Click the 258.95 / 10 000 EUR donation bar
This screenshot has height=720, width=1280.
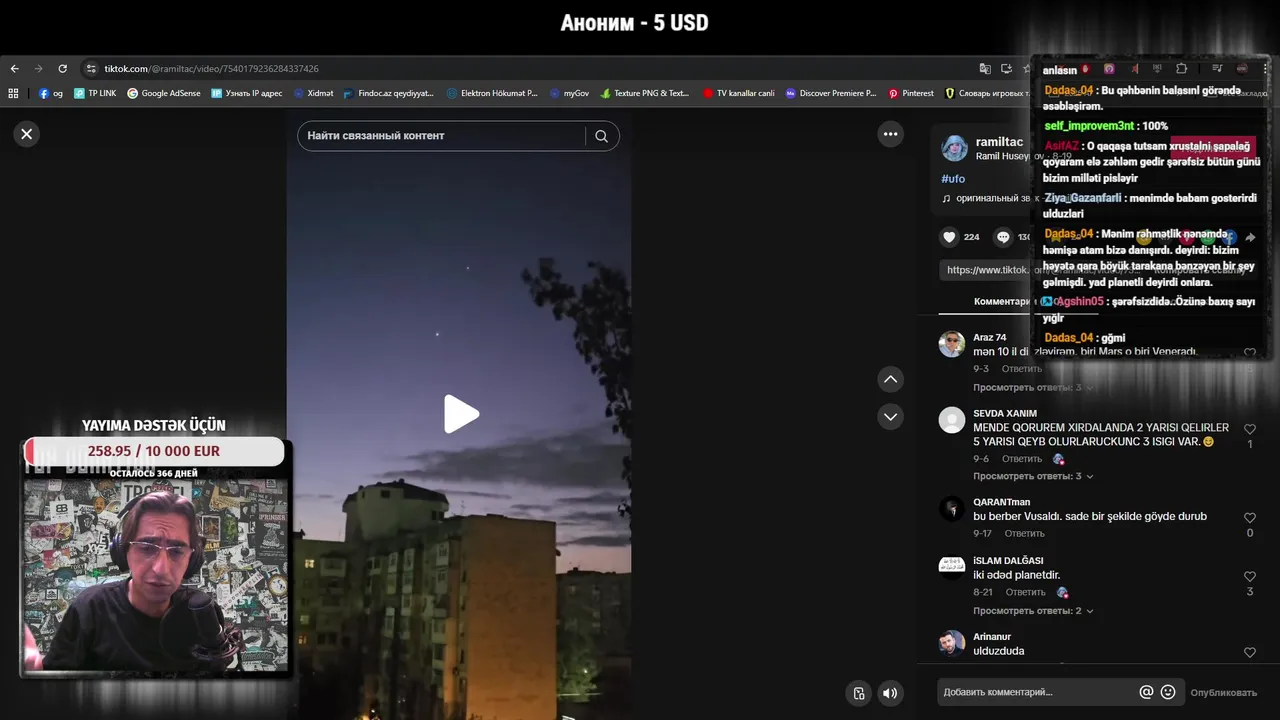(154, 451)
